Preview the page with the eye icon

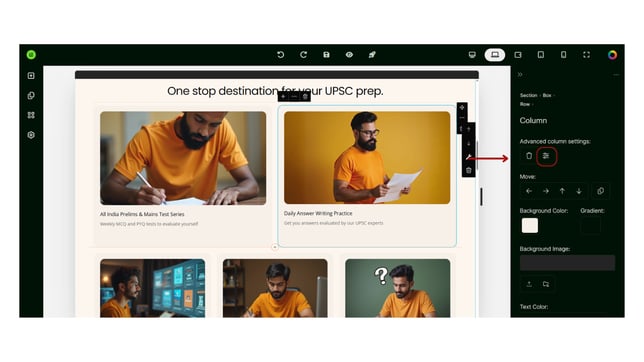pos(349,55)
